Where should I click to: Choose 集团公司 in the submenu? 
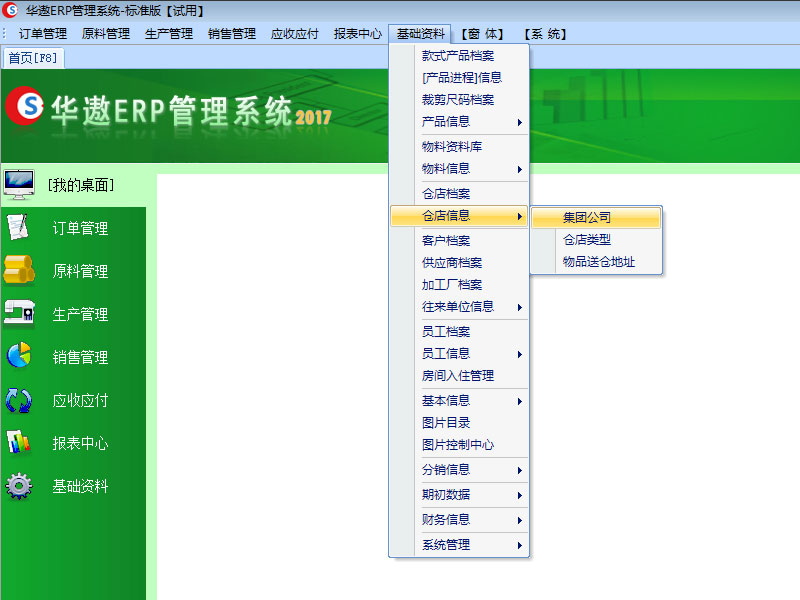(596, 217)
